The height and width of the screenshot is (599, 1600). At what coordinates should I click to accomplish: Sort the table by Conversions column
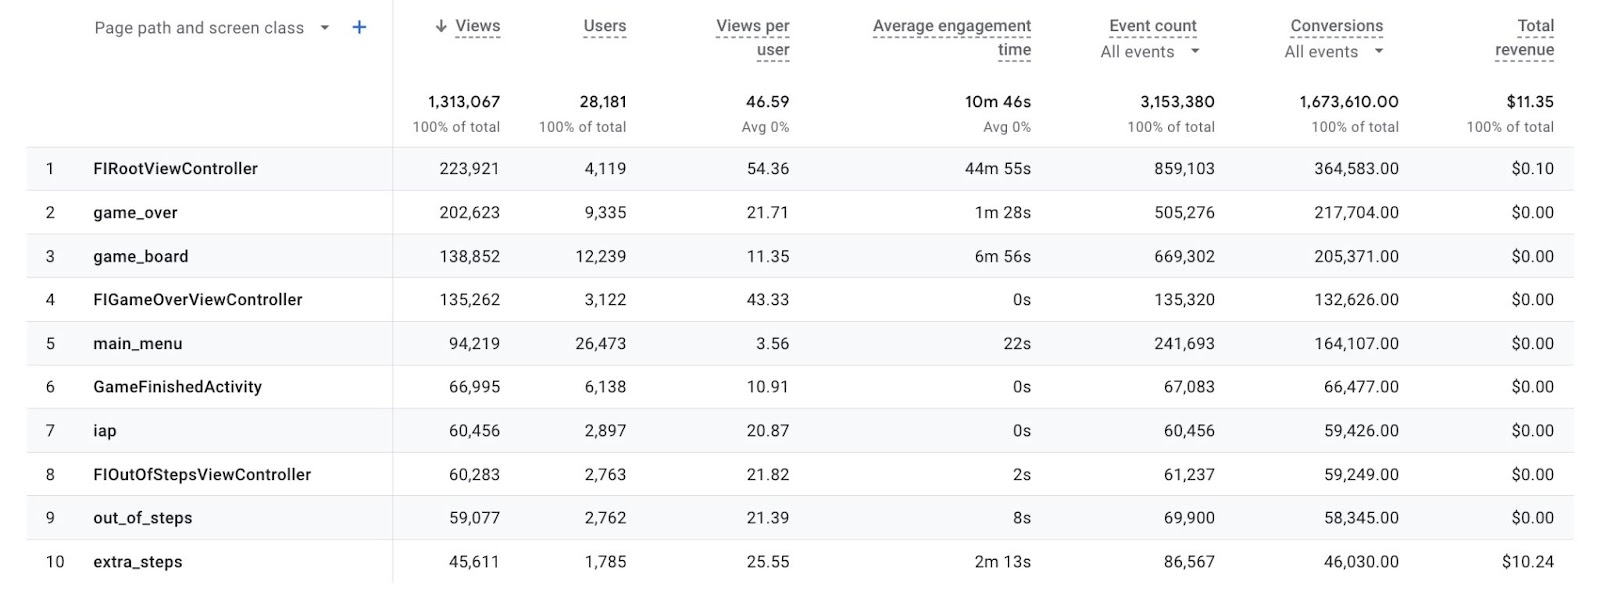click(1337, 25)
